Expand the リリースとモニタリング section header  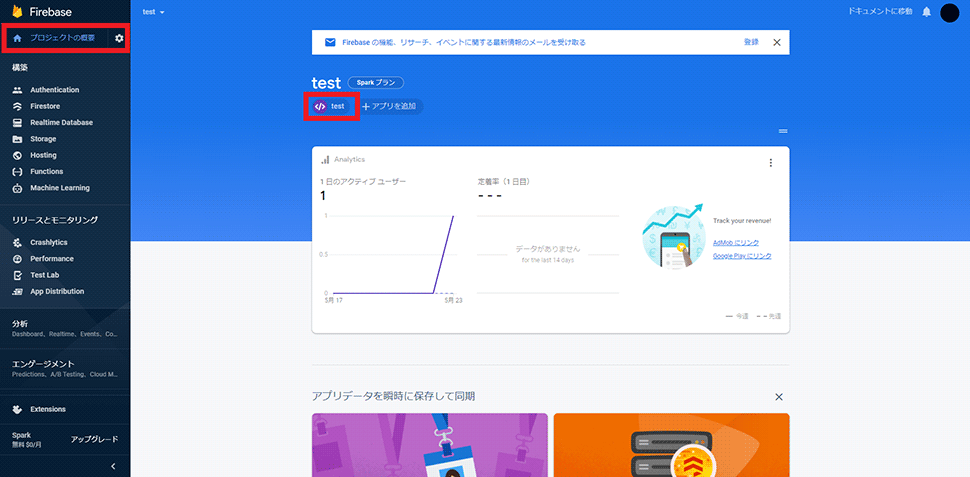tap(55, 220)
